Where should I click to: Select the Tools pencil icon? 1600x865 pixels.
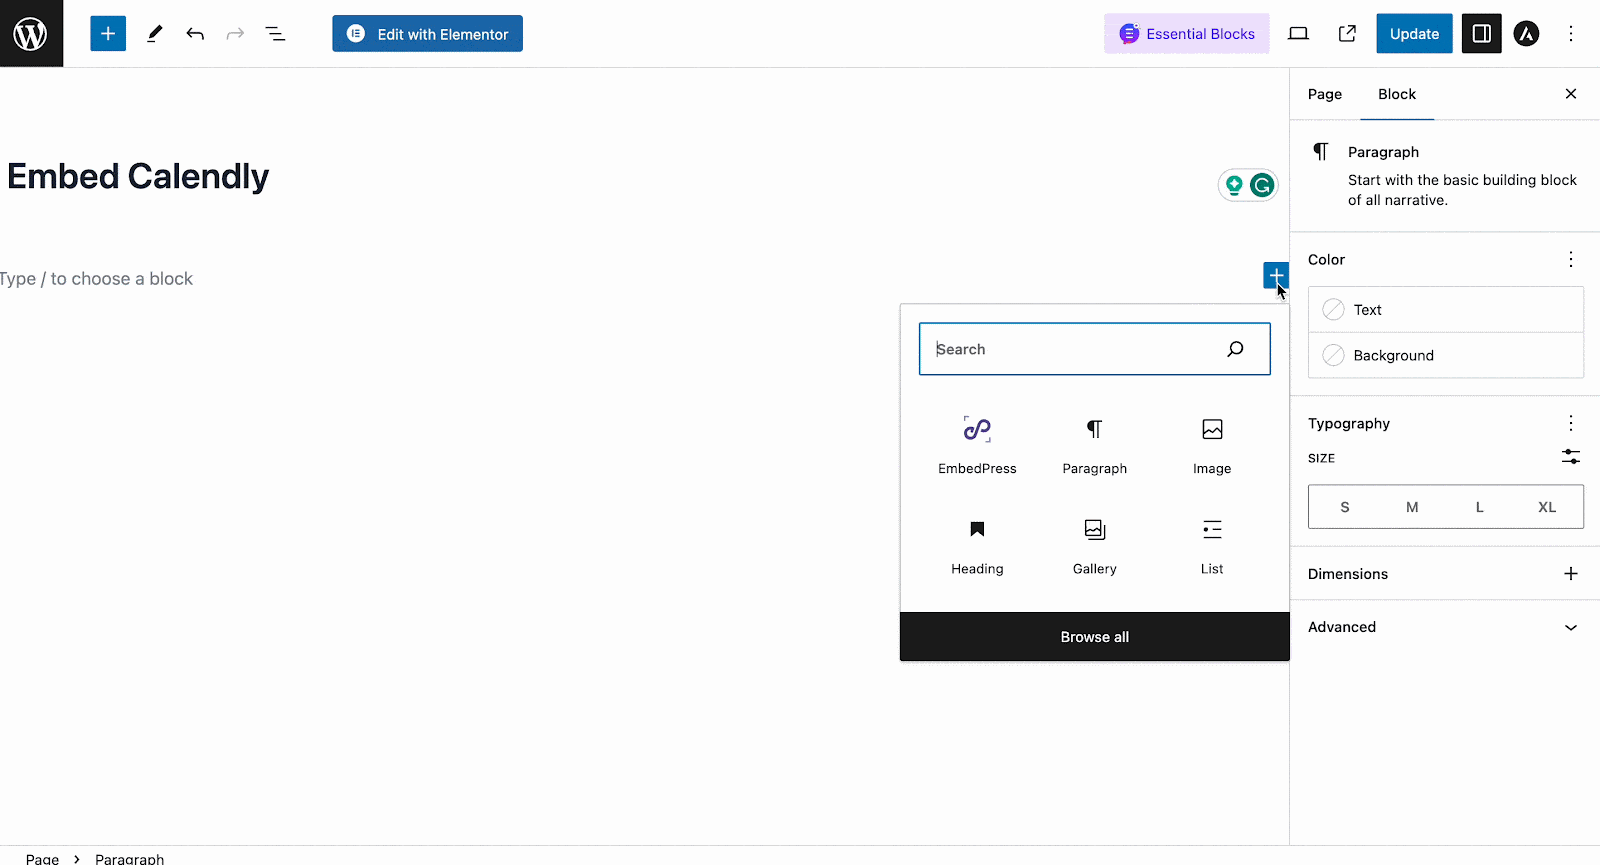[154, 33]
